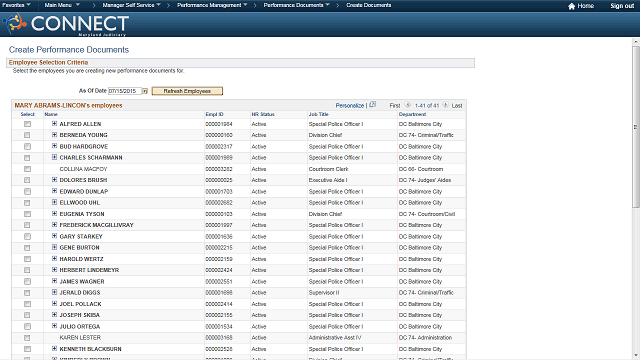This screenshot has height=360, width=640.
Task: Check CHARLES SCHARMANN row checkbox
Action: tap(27, 158)
